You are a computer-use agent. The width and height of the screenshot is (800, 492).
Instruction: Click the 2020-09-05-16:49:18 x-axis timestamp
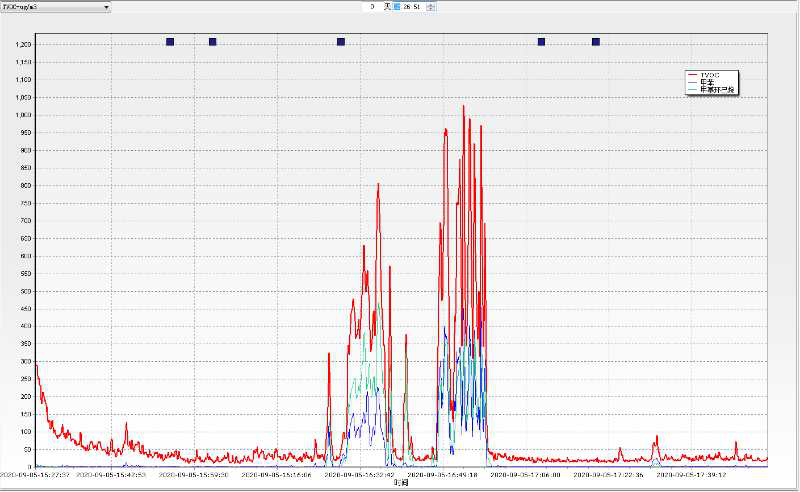pyautogui.click(x=442, y=475)
